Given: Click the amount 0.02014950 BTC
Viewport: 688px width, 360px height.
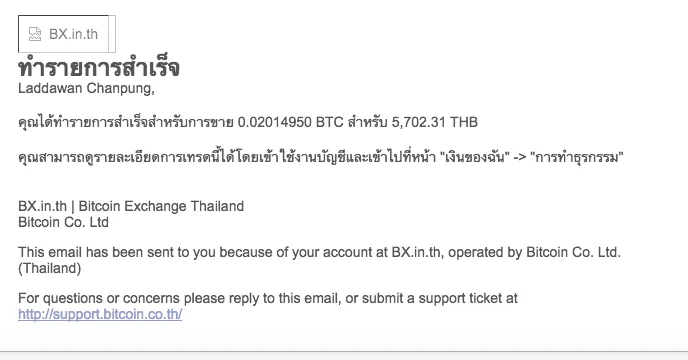Looking at the screenshot, I should click(x=290, y=122).
